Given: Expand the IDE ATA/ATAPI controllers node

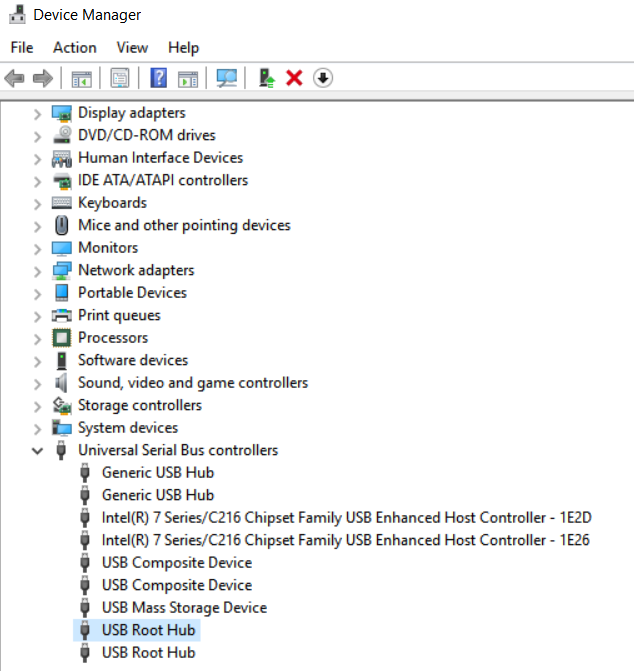Looking at the screenshot, I should (x=38, y=182).
